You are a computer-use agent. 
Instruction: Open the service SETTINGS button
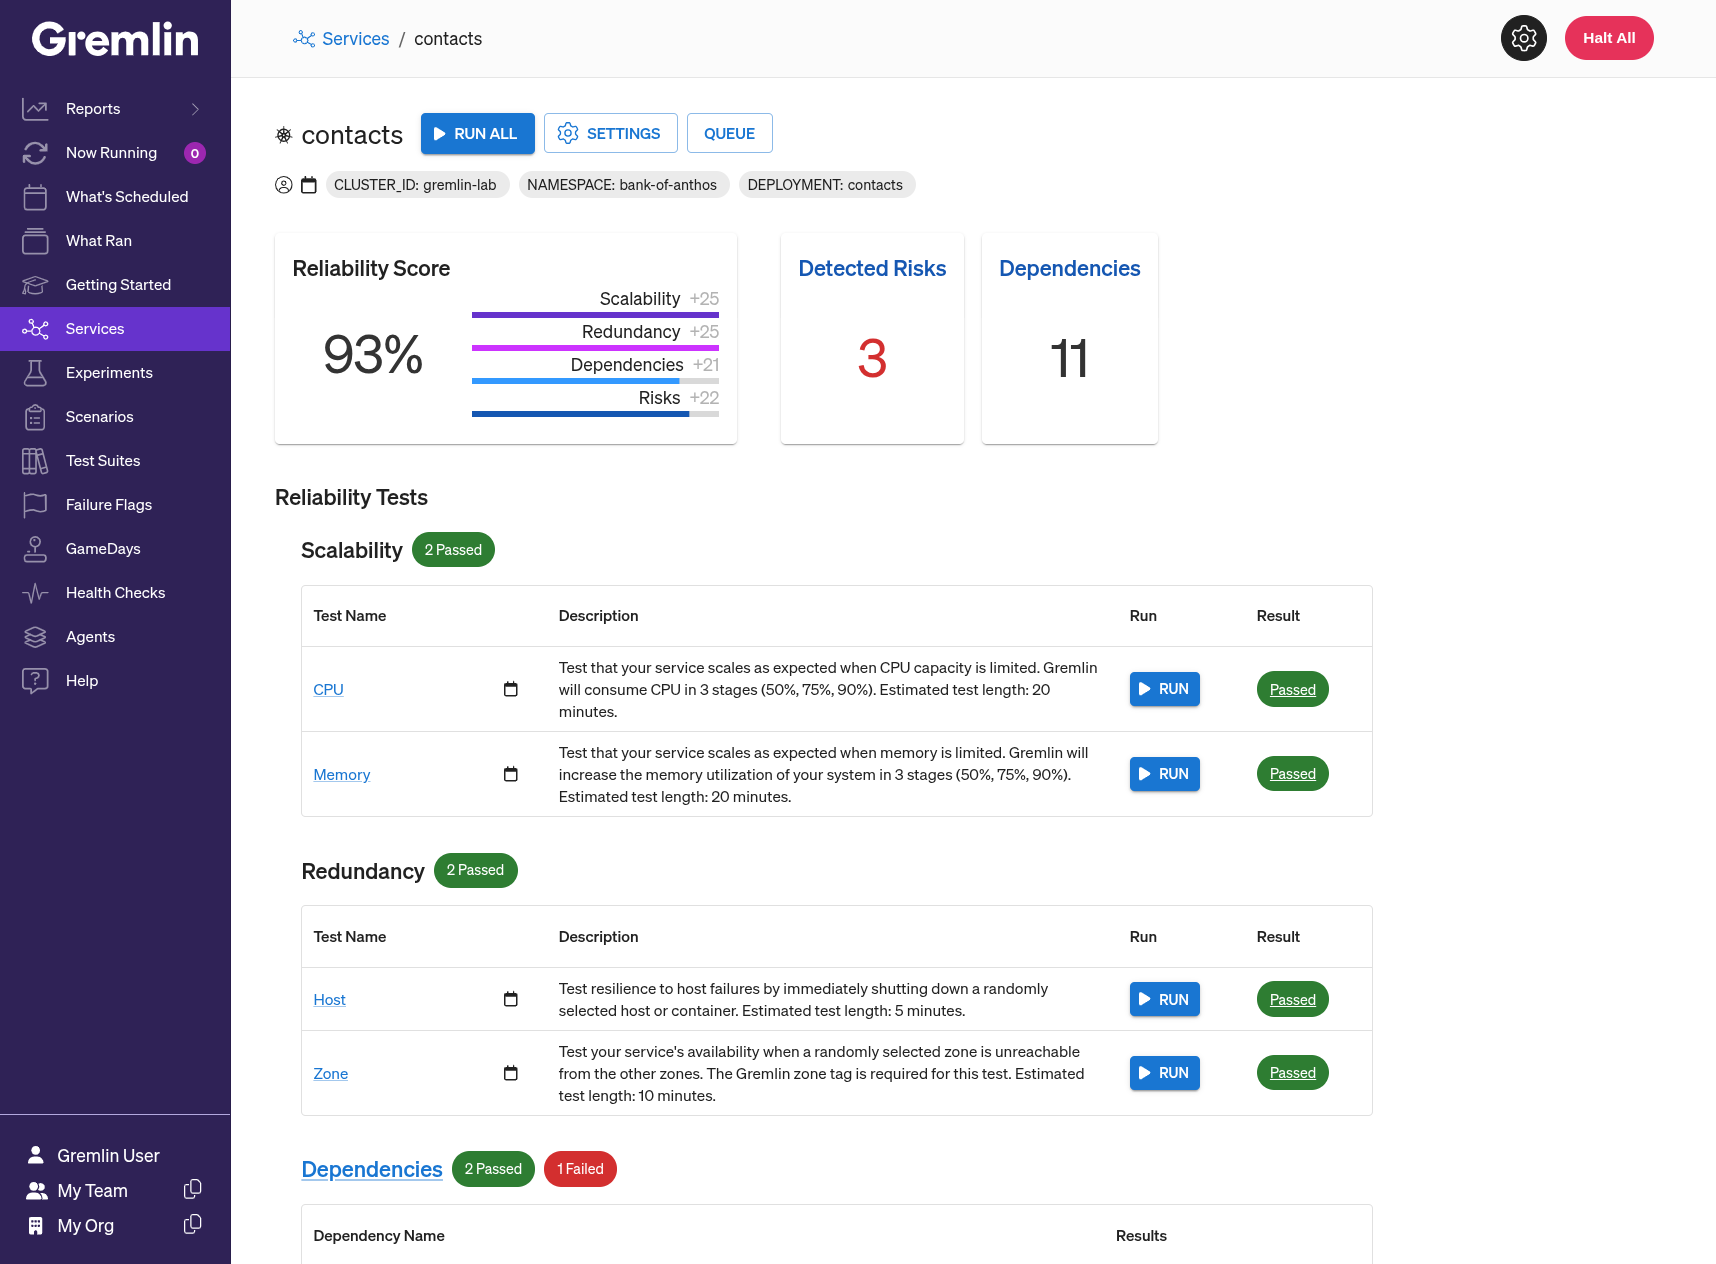click(611, 133)
